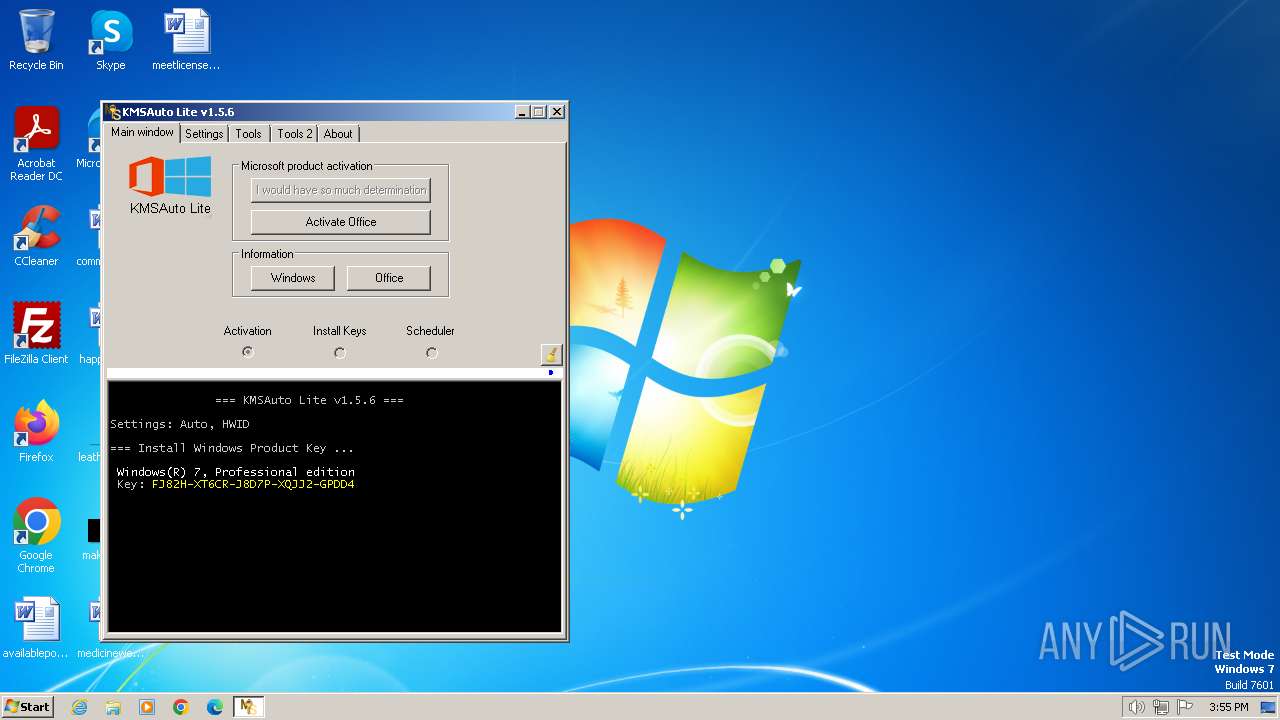Open the Google Chrome desktop shortcut
Screen dimensions: 1280x720
36,535
